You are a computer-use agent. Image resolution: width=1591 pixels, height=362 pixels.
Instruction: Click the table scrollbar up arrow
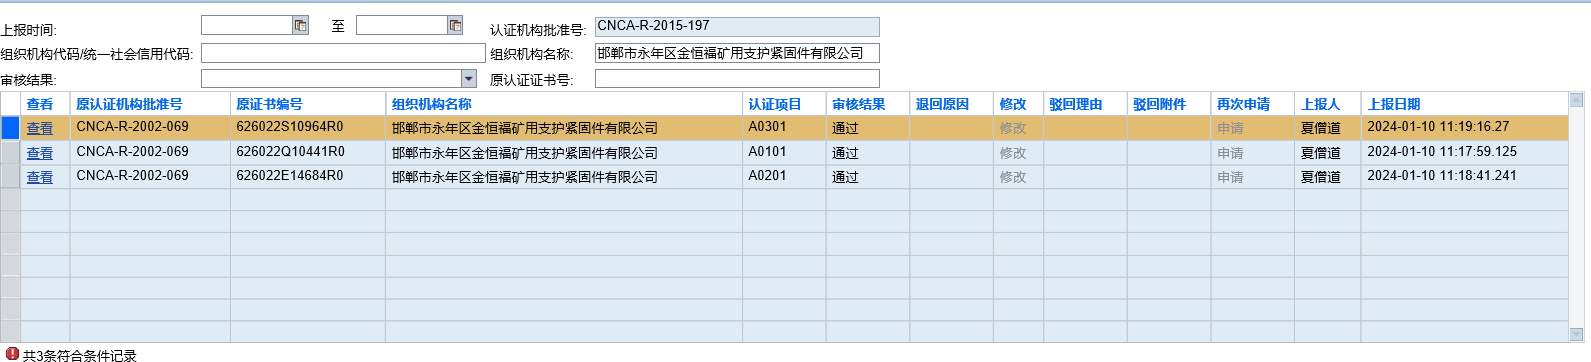pyautogui.click(x=1577, y=100)
